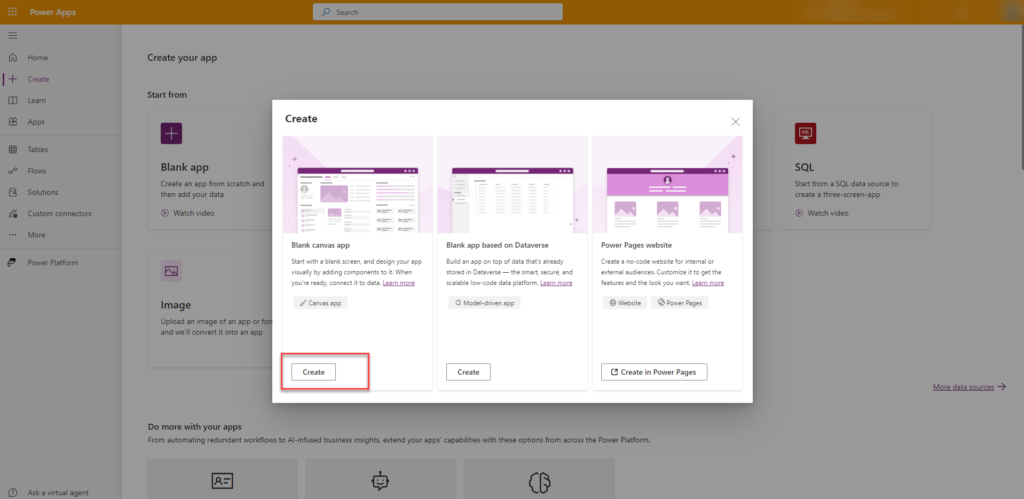Click Create under Blank canvas app

313,372
